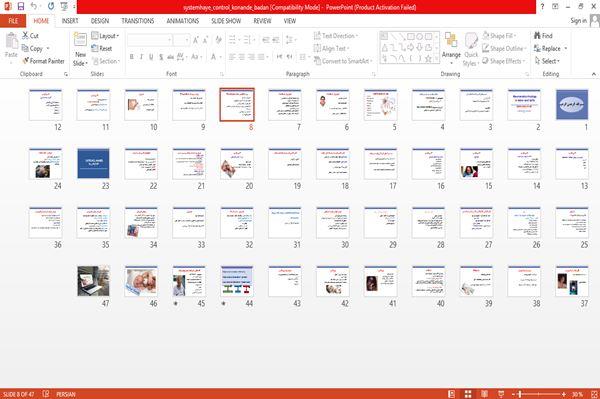This screenshot has height=399, width=600.
Task: Click the Undo arrow in title bar
Action: coord(34,7)
